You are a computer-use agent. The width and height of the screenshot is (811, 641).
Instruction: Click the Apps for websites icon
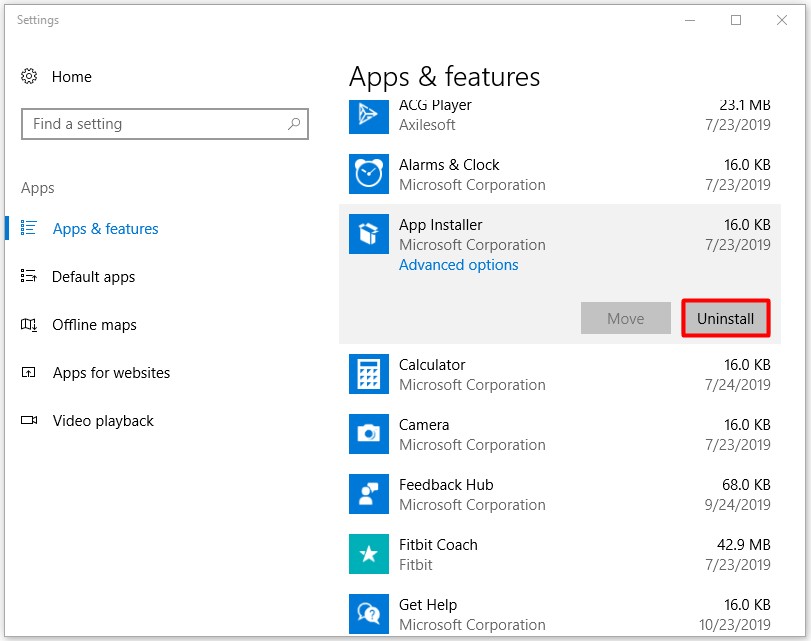[x=28, y=372]
